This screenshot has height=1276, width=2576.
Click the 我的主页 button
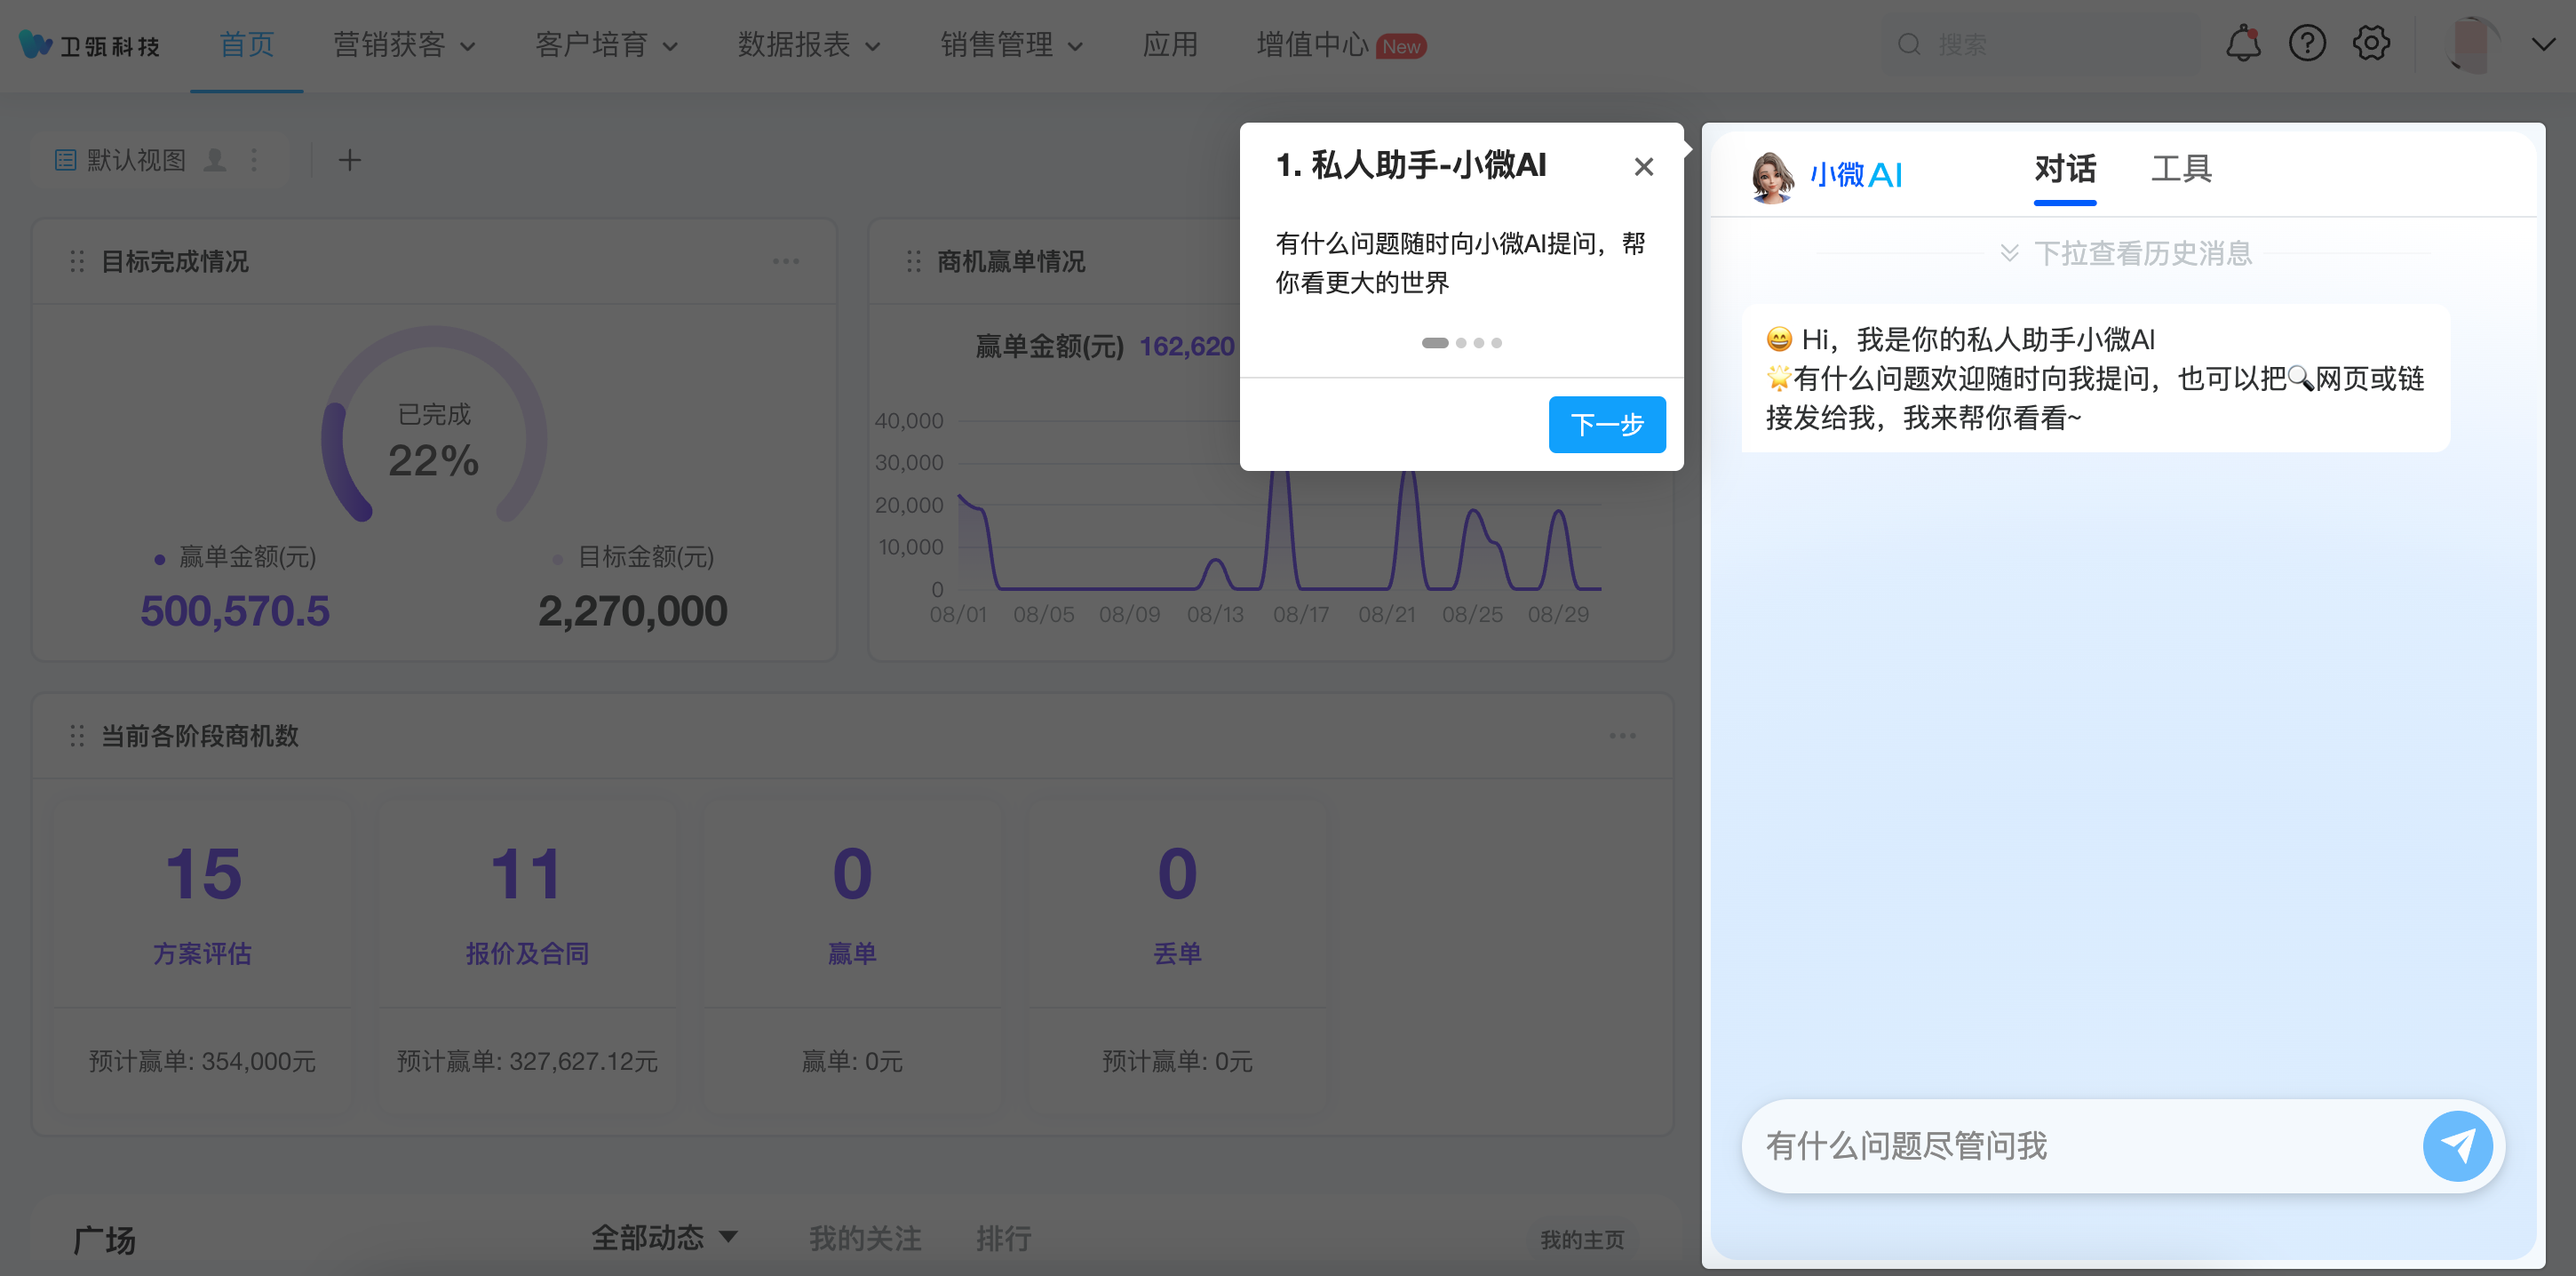(1582, 1240)
